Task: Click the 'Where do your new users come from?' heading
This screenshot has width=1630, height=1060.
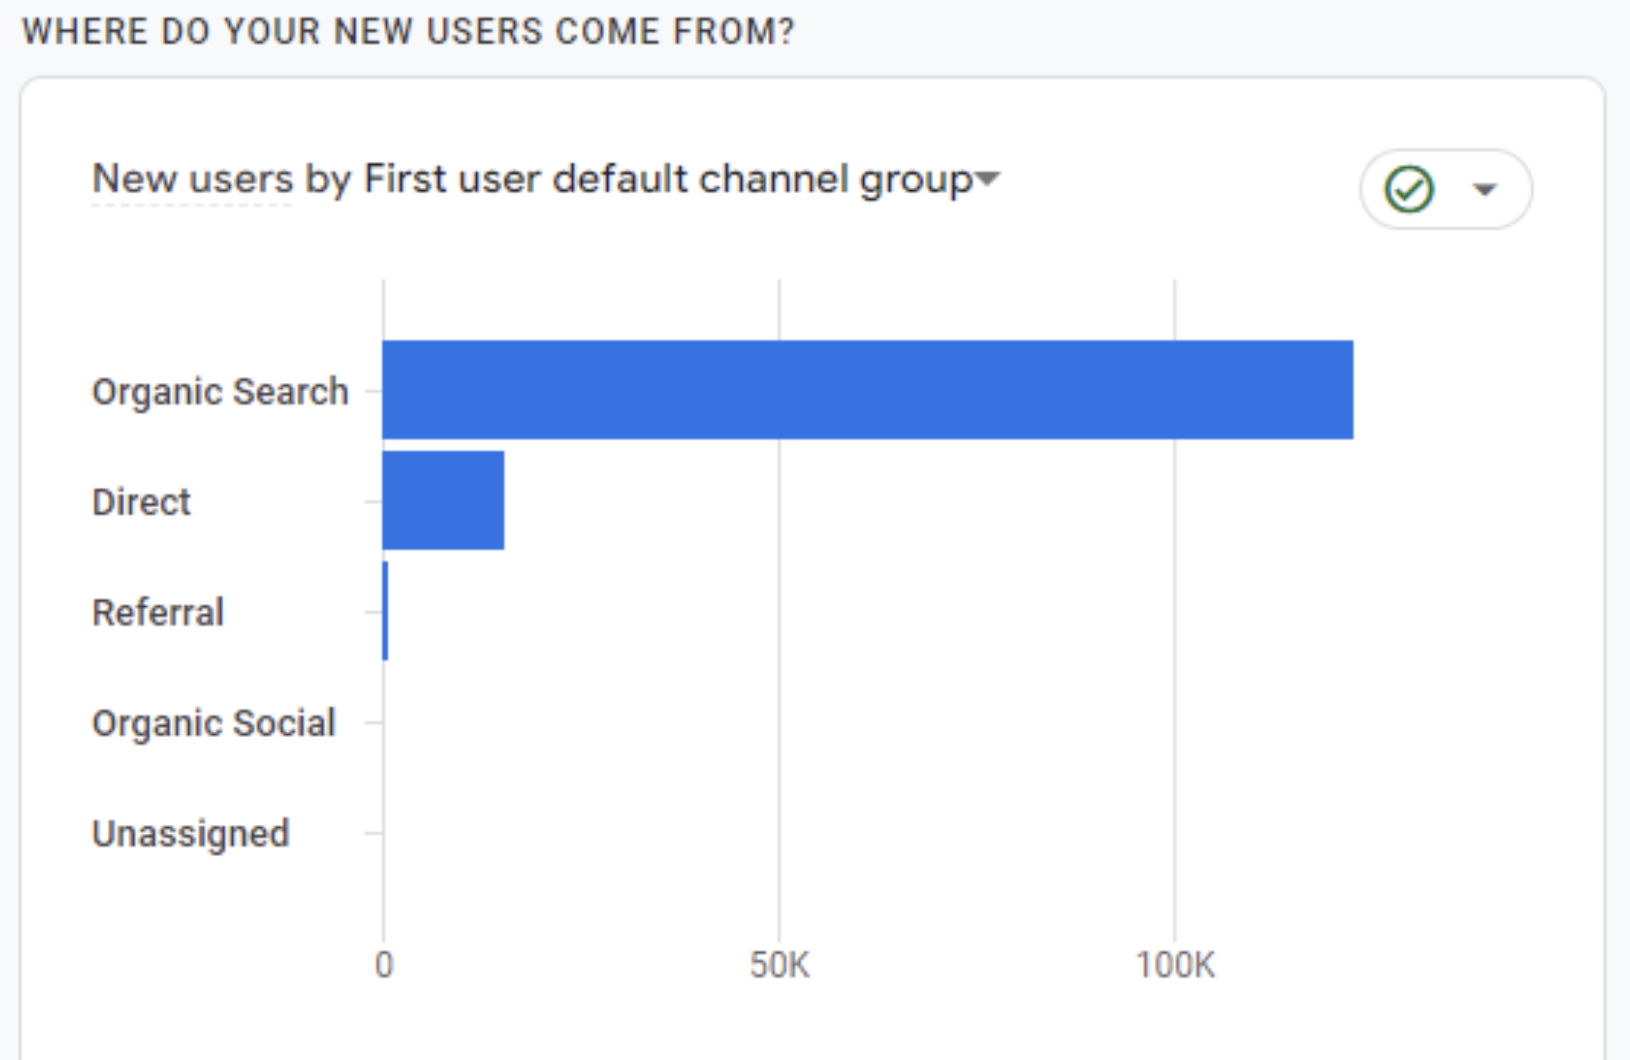Action: point(408,31)
